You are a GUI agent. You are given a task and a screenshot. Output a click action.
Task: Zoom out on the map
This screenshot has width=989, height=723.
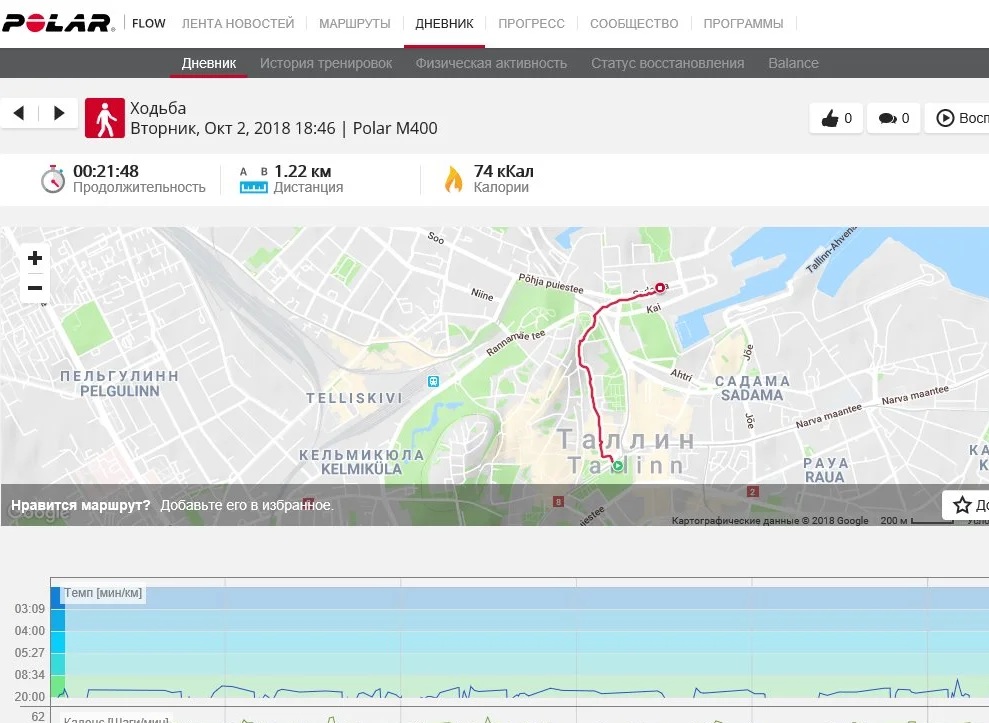(x=35, y=288)
